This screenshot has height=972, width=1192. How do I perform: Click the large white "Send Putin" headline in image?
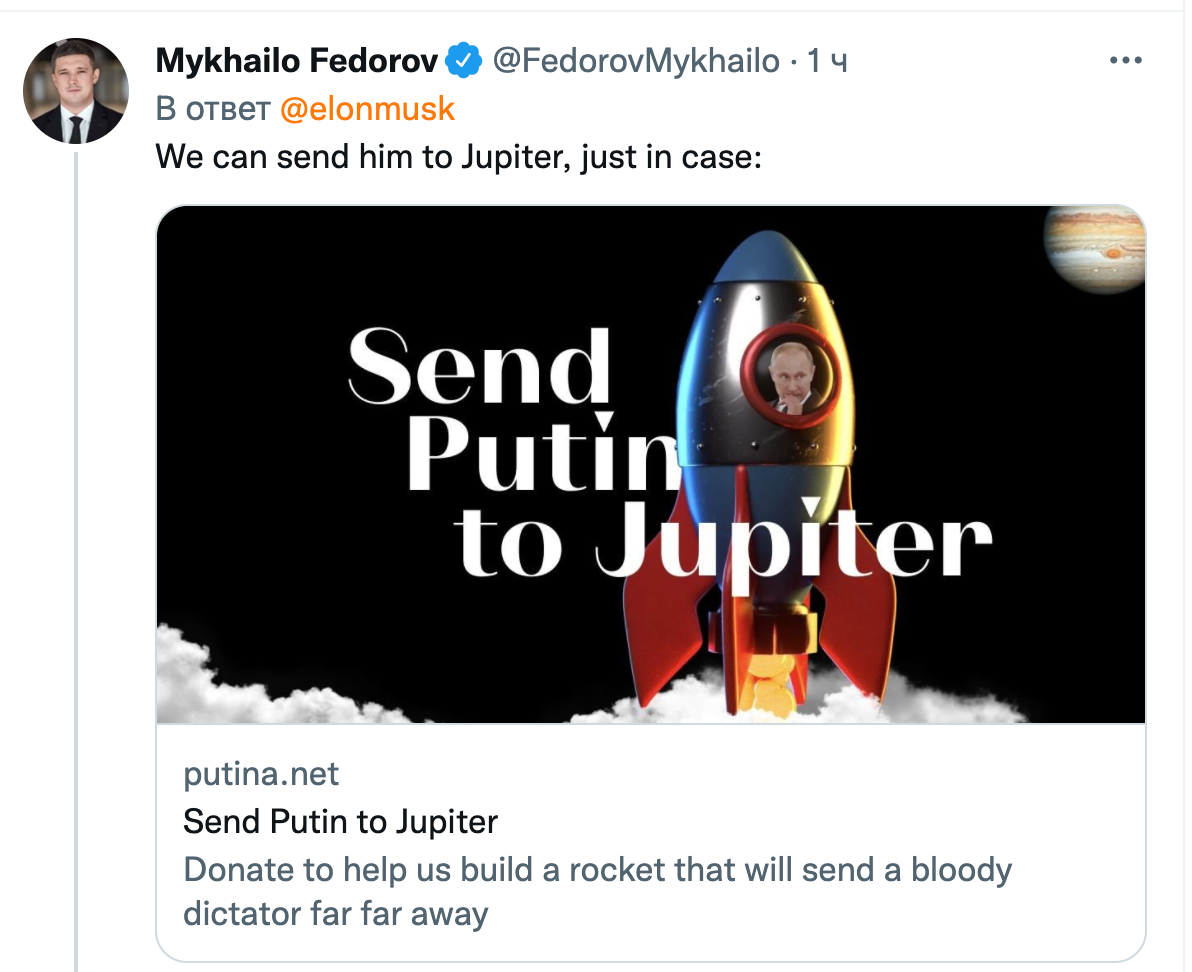click(x=514, y=410)
